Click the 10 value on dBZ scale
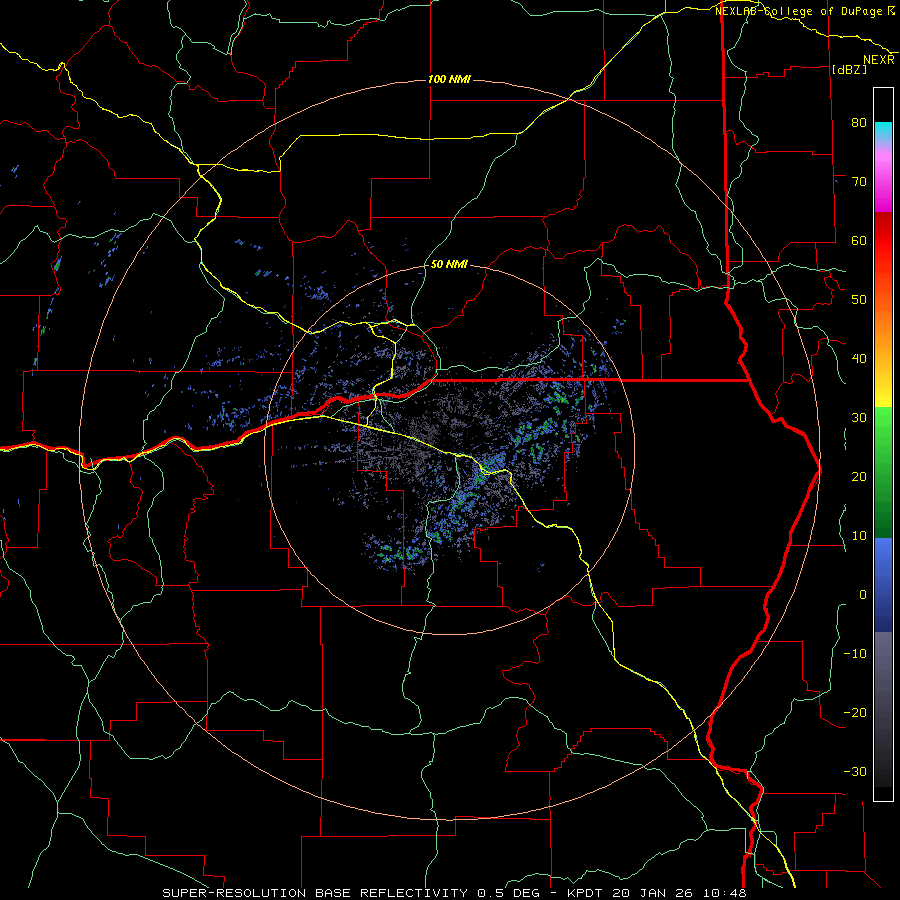The width and height of the screenshot is (900, 900). 859,536
